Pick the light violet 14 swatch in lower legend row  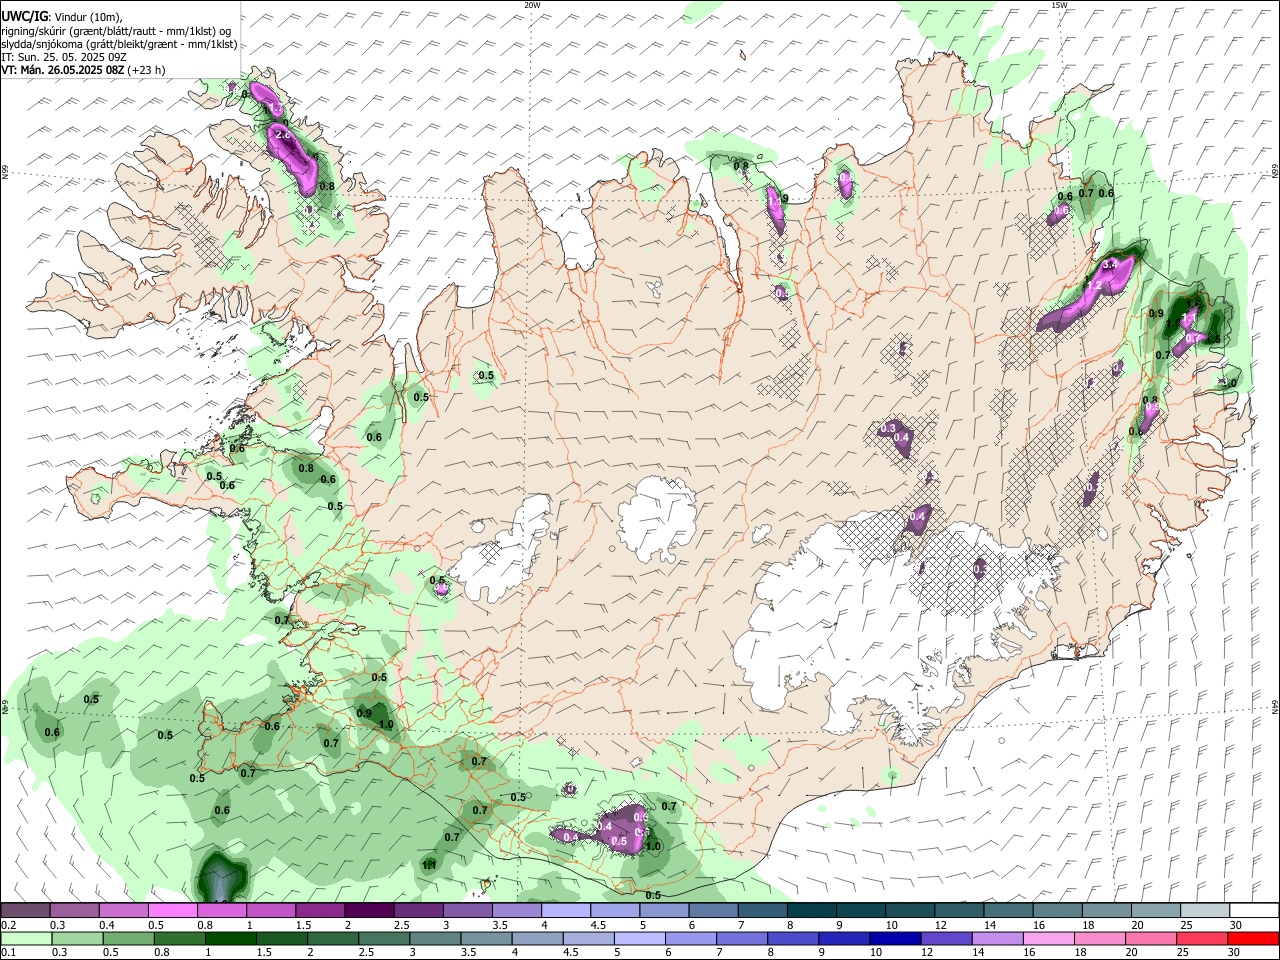tap(997, 939)
